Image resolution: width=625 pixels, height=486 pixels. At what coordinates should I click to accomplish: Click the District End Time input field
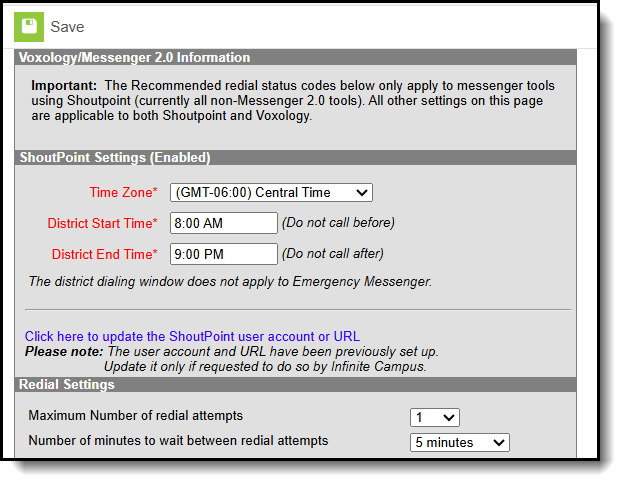(224, 254)
